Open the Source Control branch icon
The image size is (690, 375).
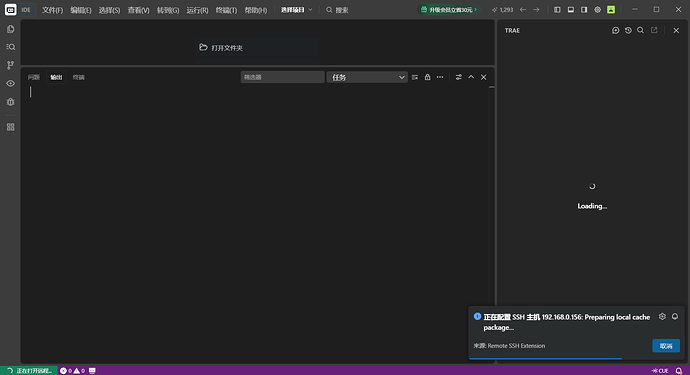coord(11,65)
